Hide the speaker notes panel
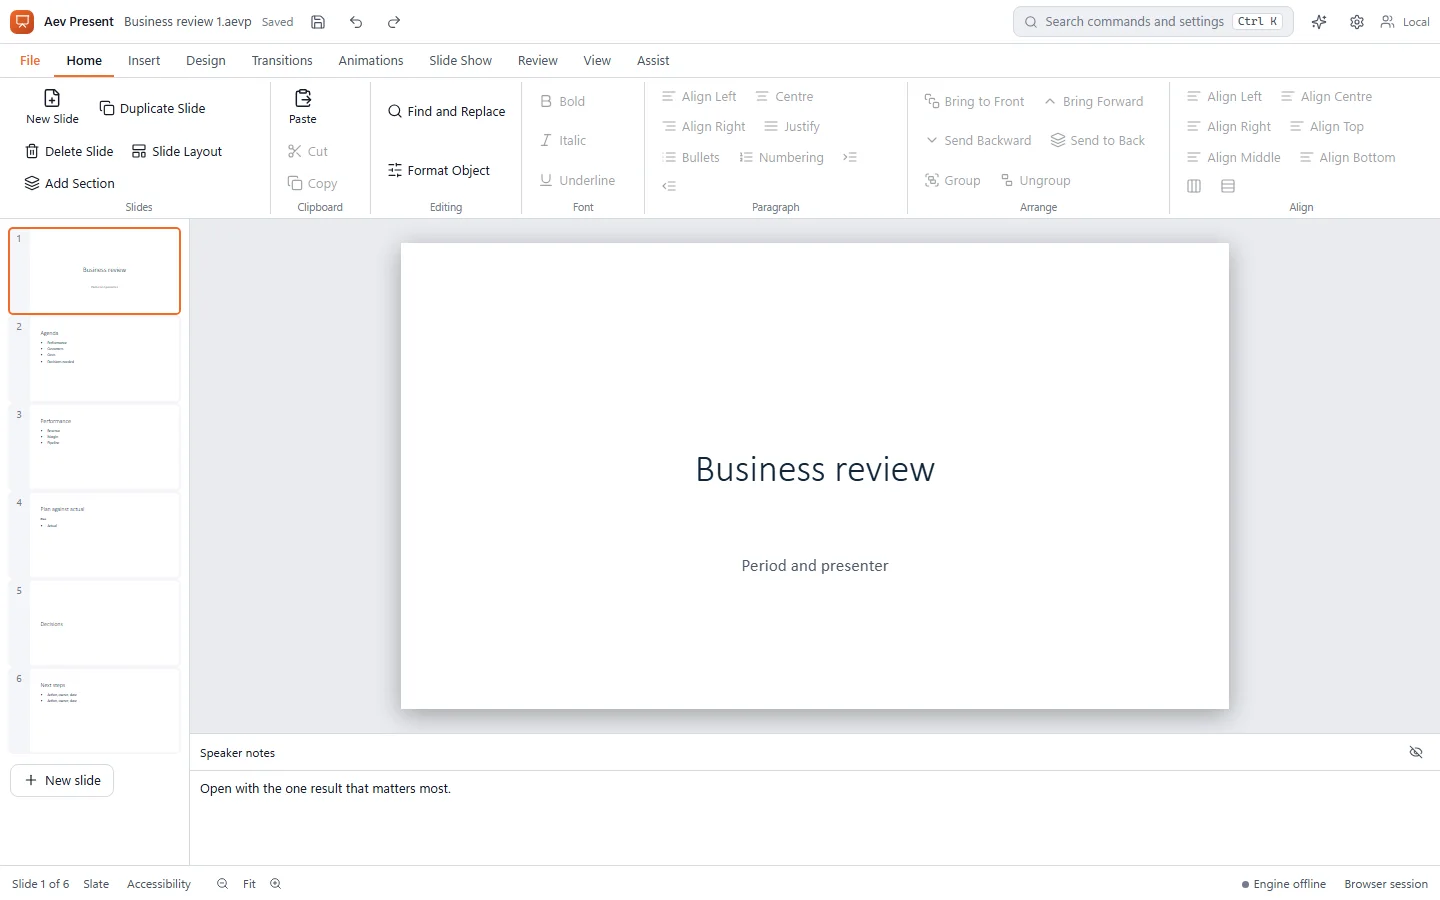Screen dimensions: 1440x900 pos(1416,752)
